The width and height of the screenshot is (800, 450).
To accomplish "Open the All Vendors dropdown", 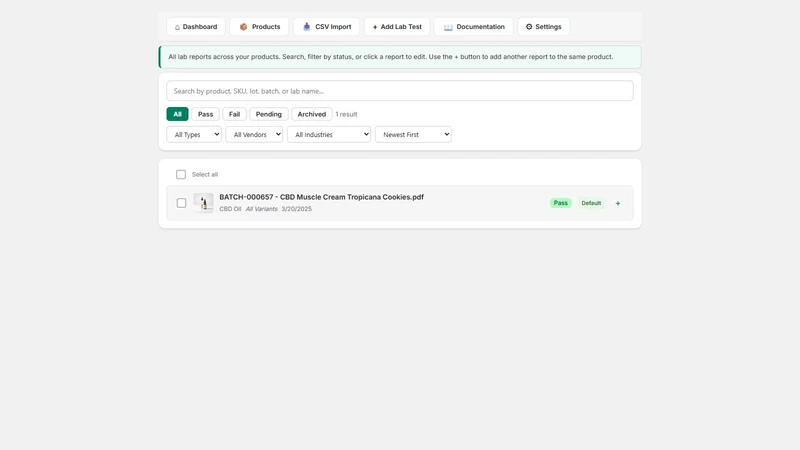I will [x=254, y=135].
